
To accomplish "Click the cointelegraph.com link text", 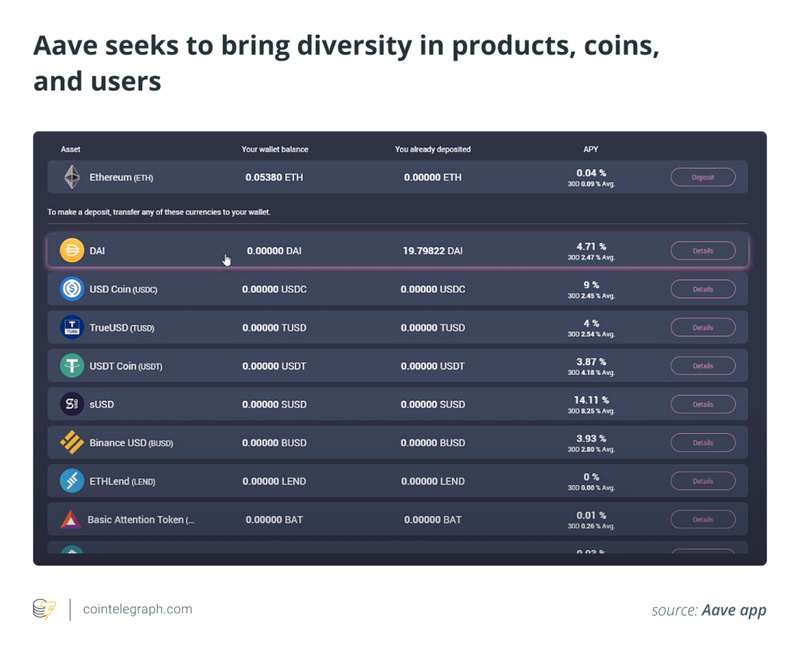I will pyautogui.click(x=137, y=609).
